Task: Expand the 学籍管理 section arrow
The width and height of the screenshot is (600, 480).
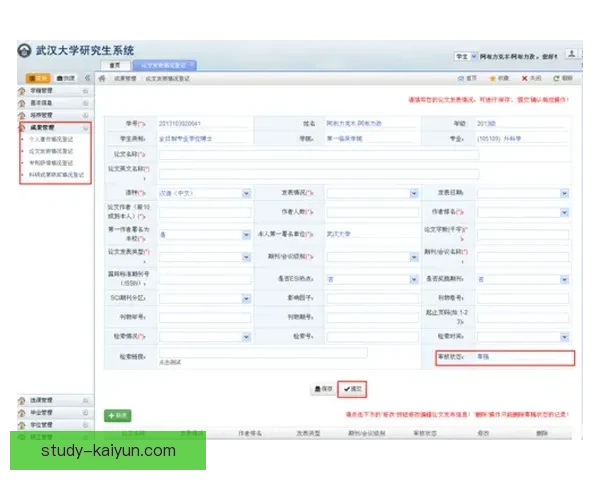Action: coord(85,91)
